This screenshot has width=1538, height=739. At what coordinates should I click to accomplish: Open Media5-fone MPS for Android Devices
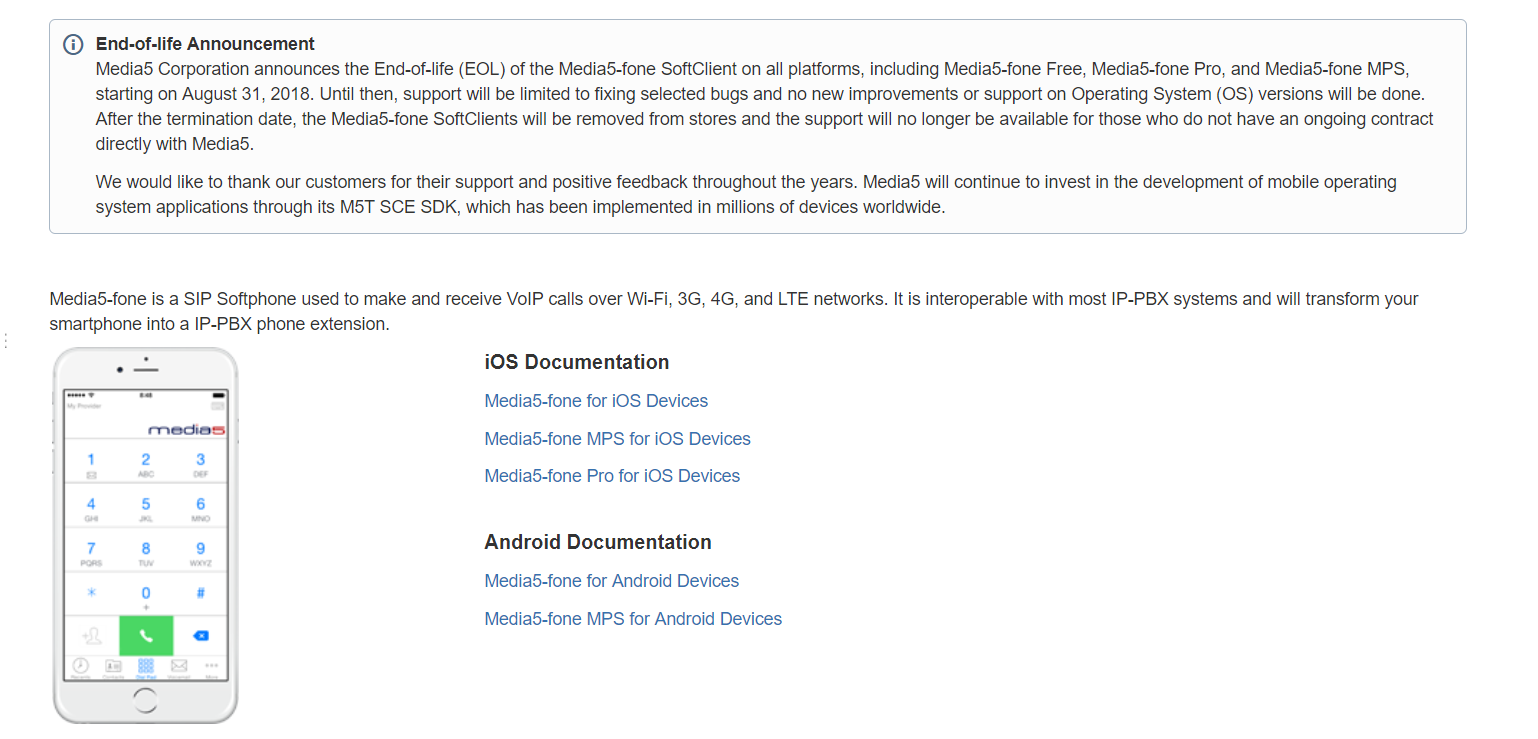633,619
